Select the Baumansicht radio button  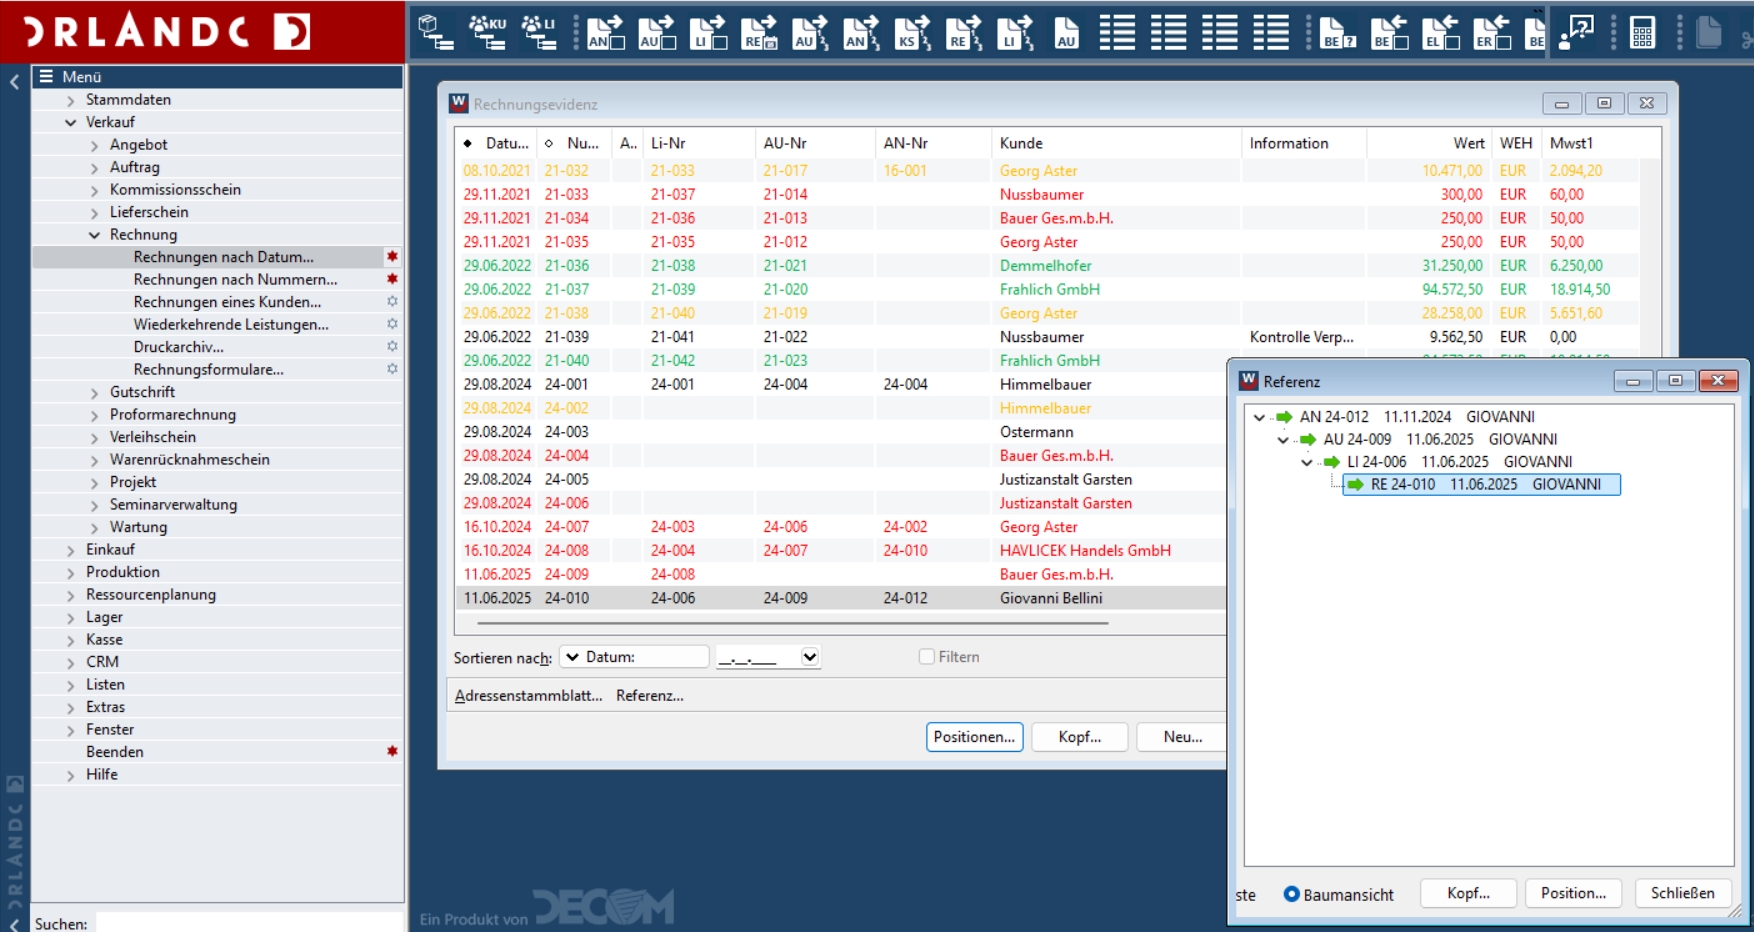(x=1291, y=894)
